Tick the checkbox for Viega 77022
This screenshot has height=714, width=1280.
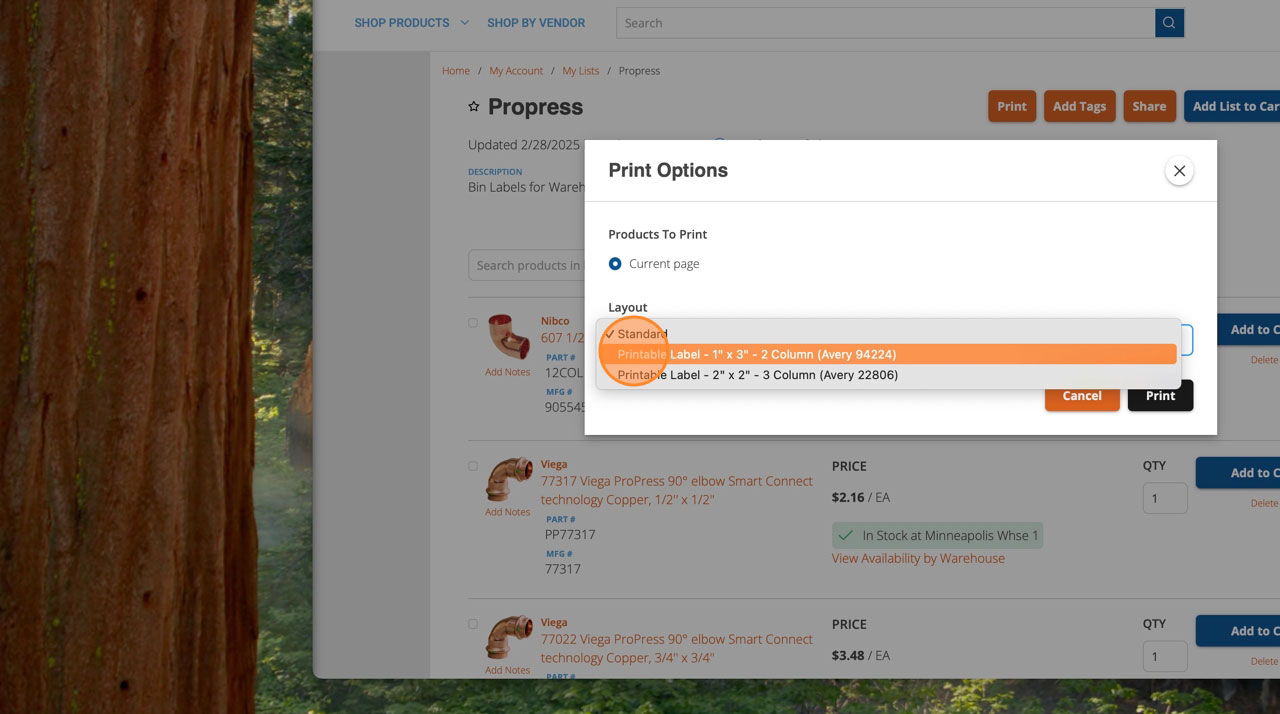coord(473,624)
